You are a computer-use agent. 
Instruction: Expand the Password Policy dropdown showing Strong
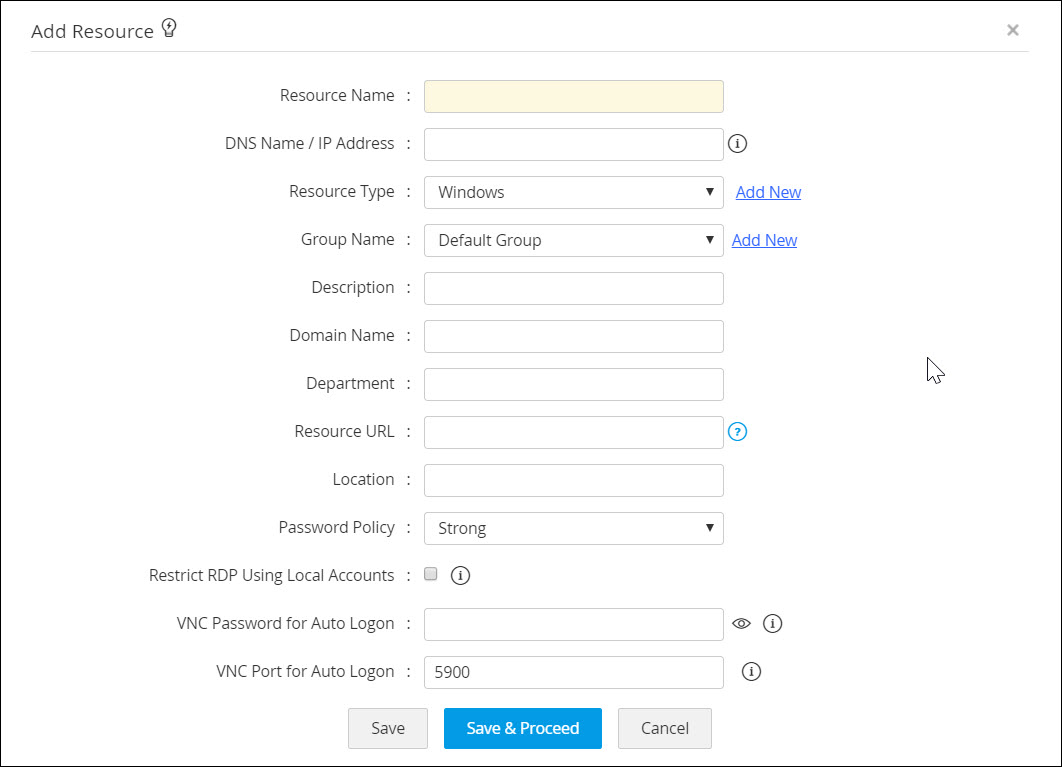[x=573, y=528]
